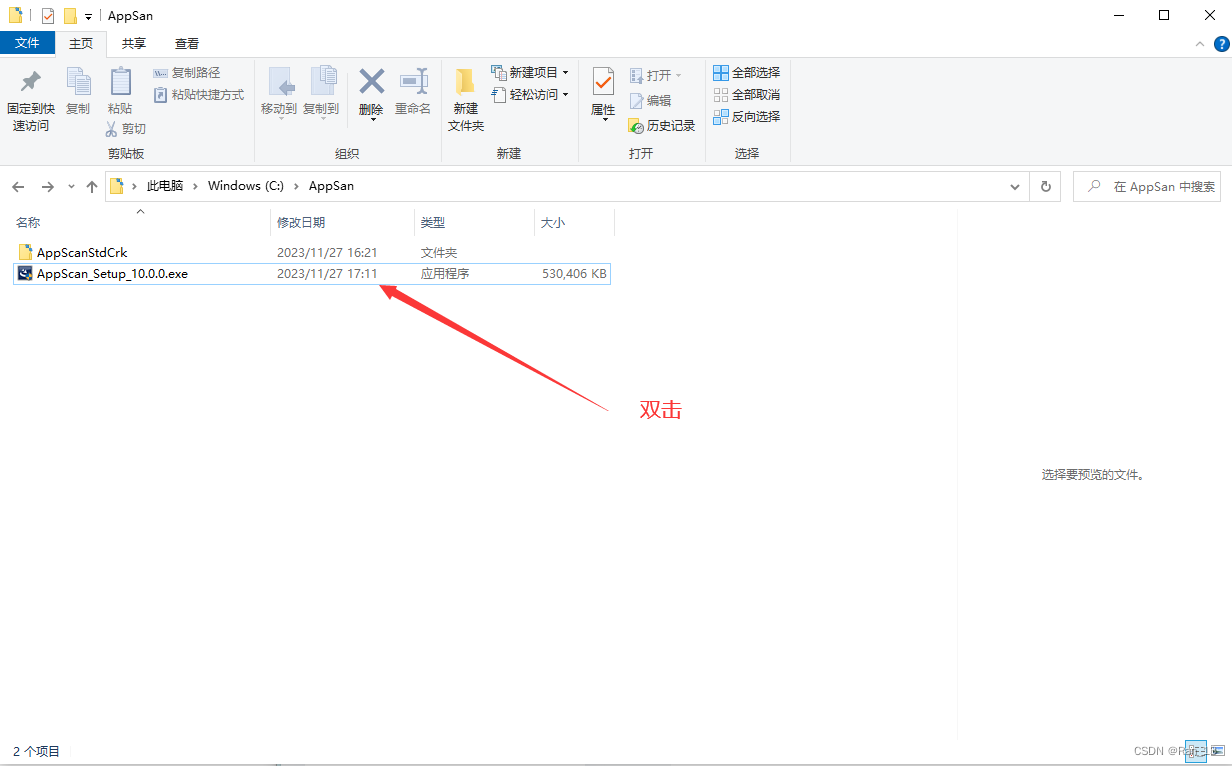The height and width of the screenshot is (766, 1232).
Task: Click the breadcrumb chevron after 此电脑
Action: (196, 186)
